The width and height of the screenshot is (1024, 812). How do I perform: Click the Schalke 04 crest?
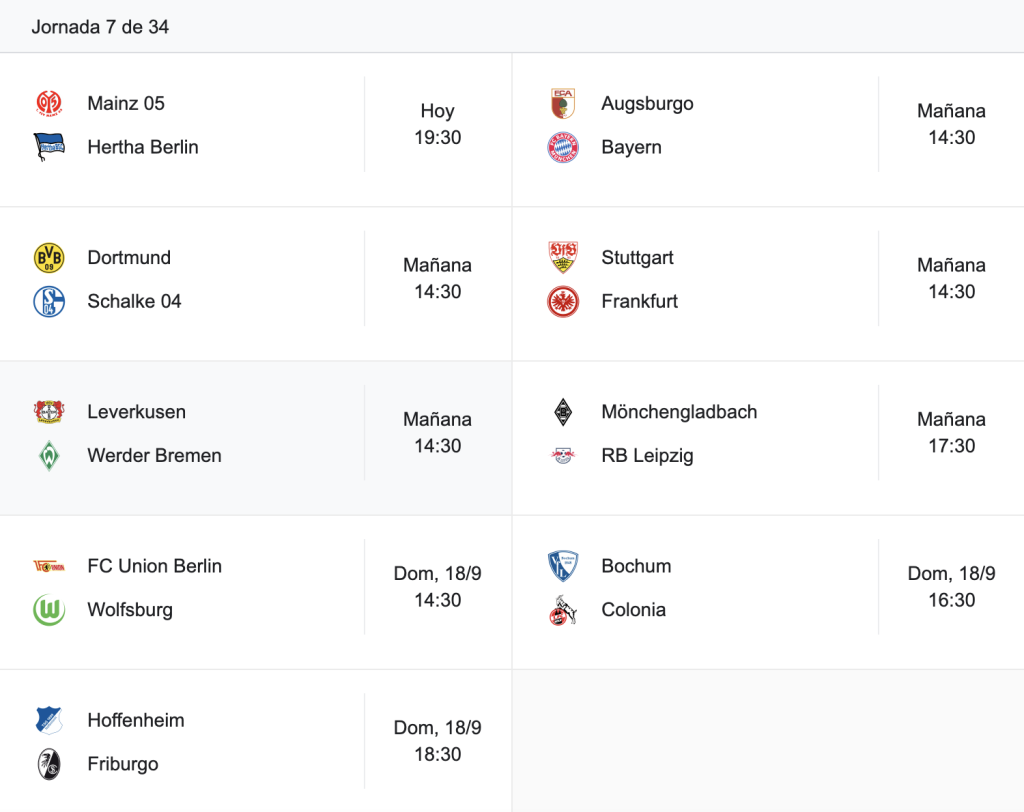click(49, 301)
